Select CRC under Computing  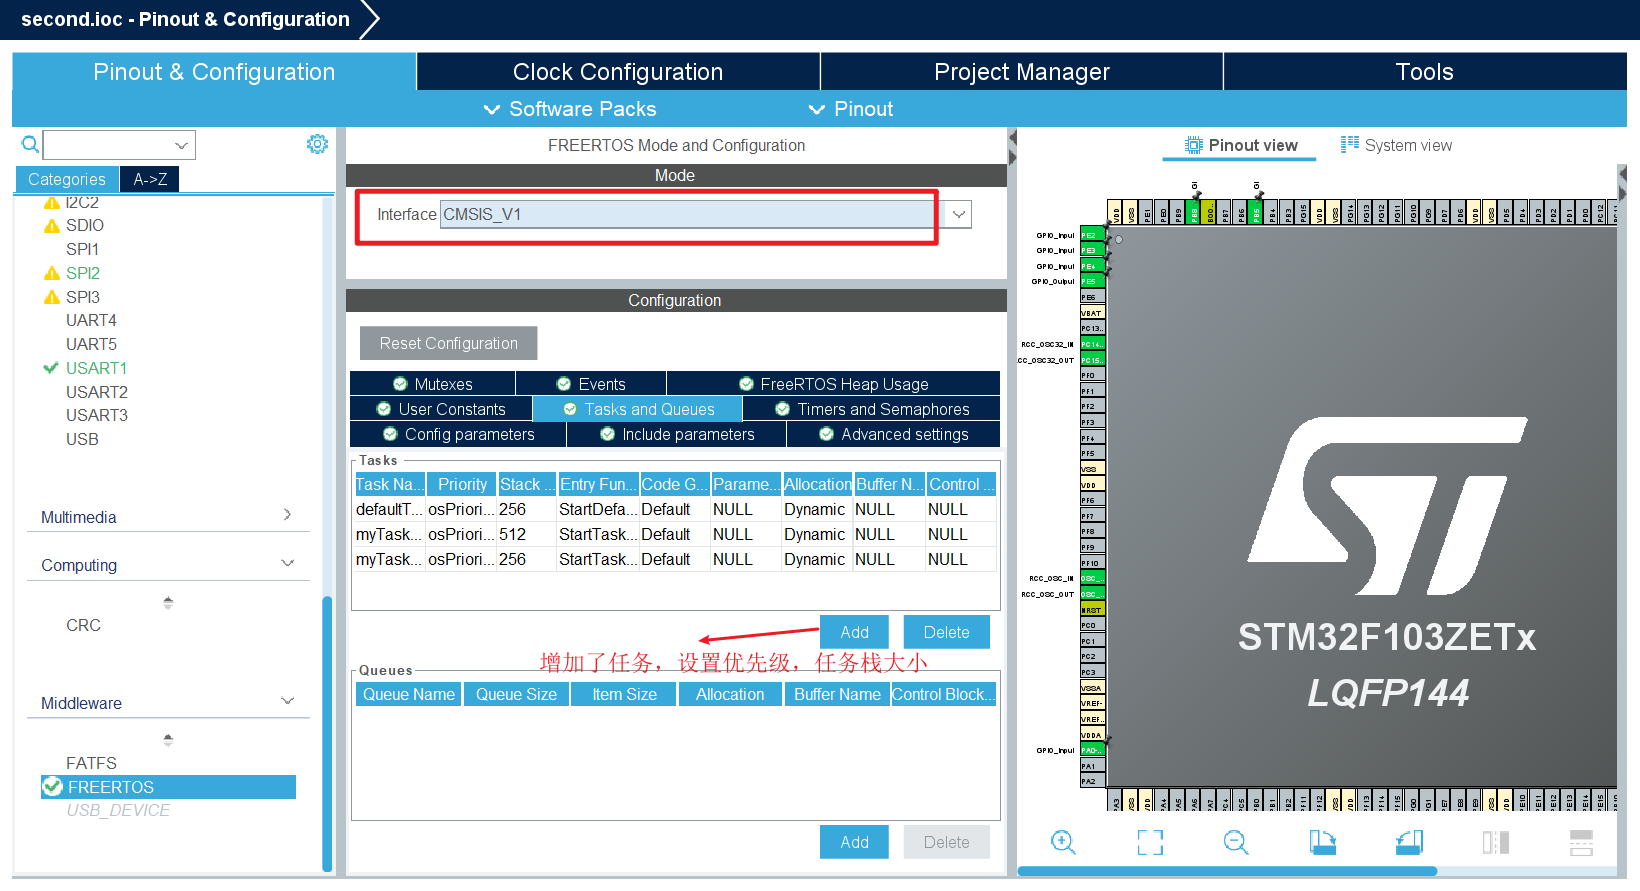tap(83, 625)
